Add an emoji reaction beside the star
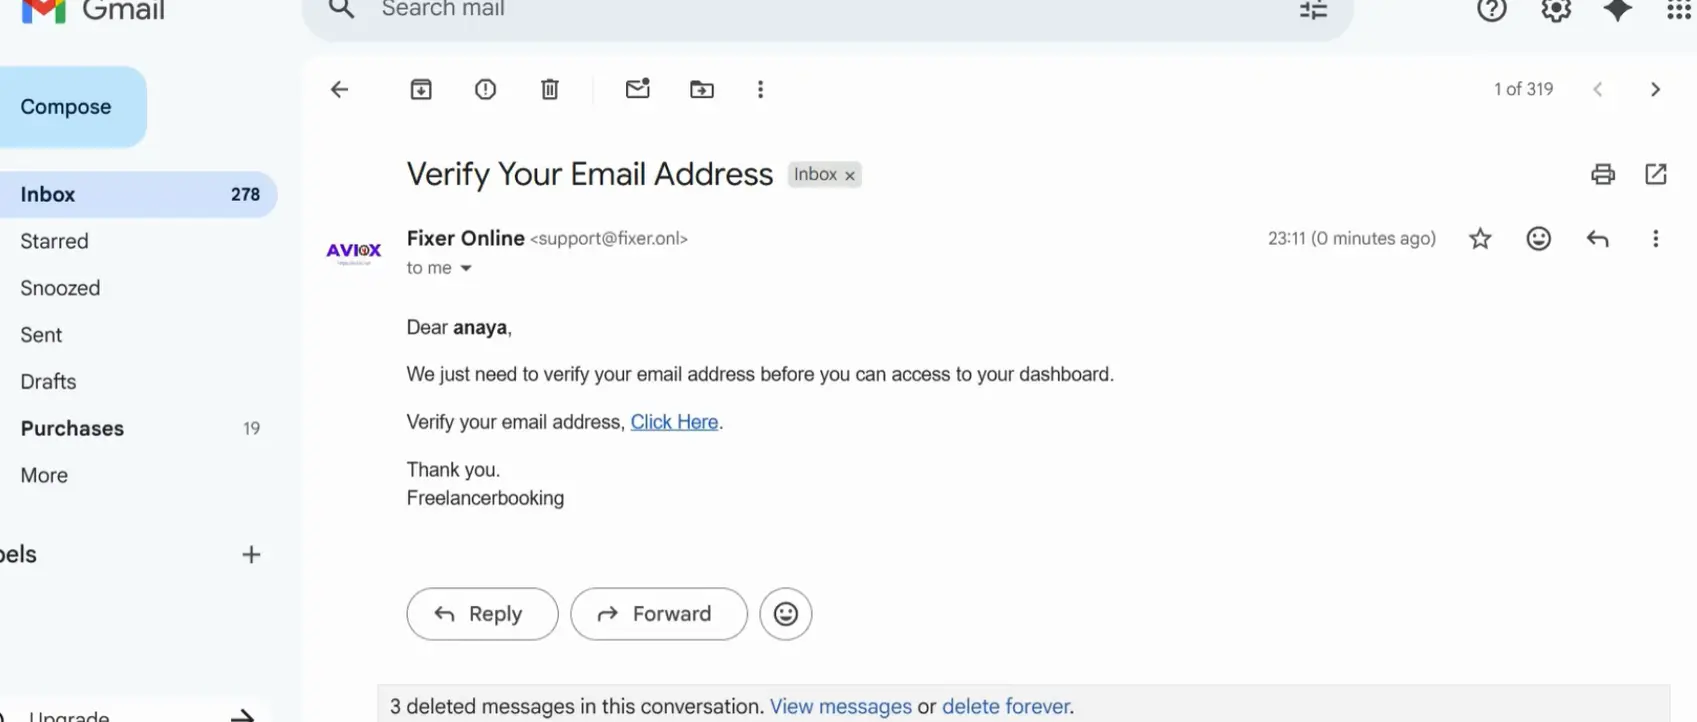 tap(1538, 239)
